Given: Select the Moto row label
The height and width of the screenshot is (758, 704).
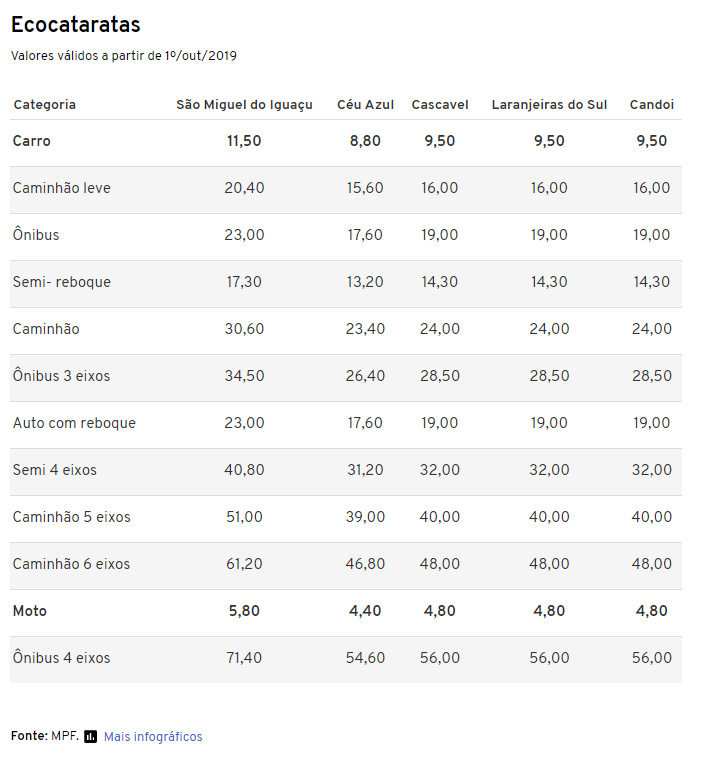Looking at the screenshot, I should point(29,611).
